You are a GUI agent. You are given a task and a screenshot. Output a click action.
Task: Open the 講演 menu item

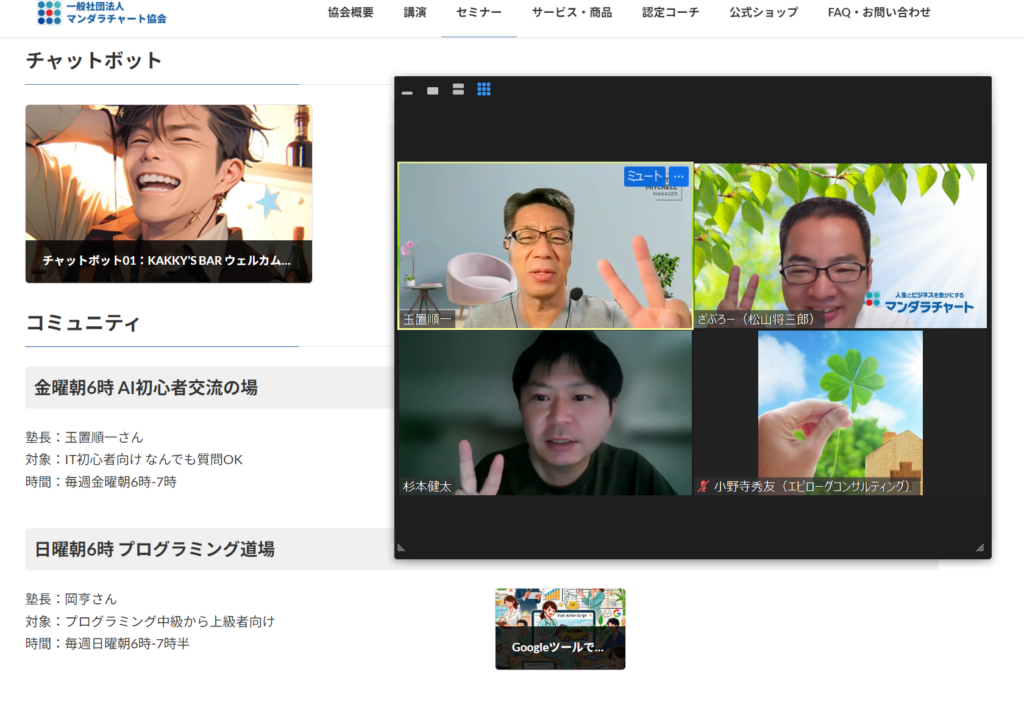click(415, 13)
